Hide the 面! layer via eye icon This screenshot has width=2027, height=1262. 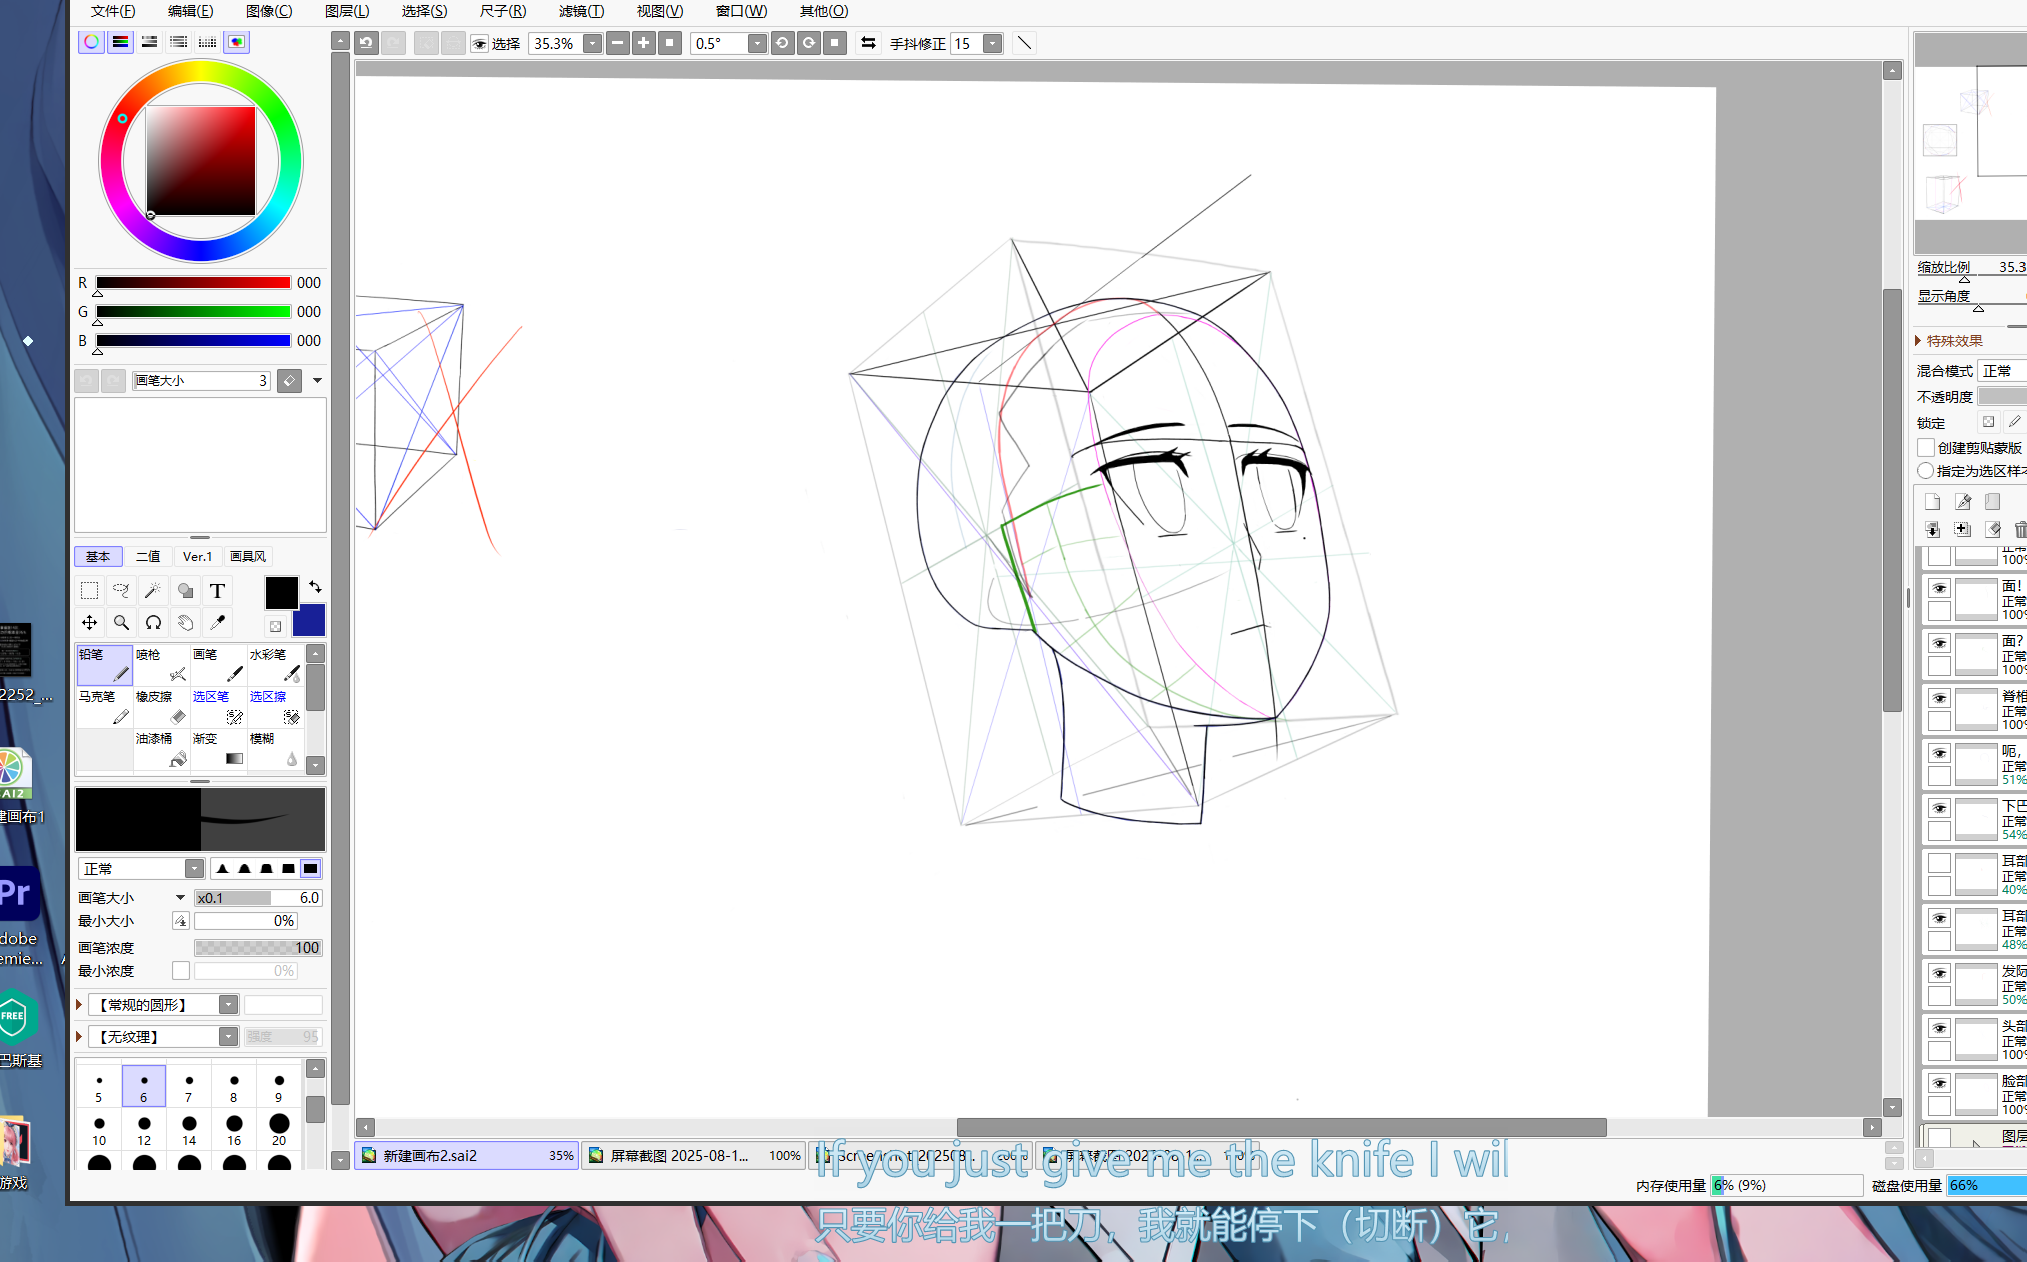click(1939, 588)
